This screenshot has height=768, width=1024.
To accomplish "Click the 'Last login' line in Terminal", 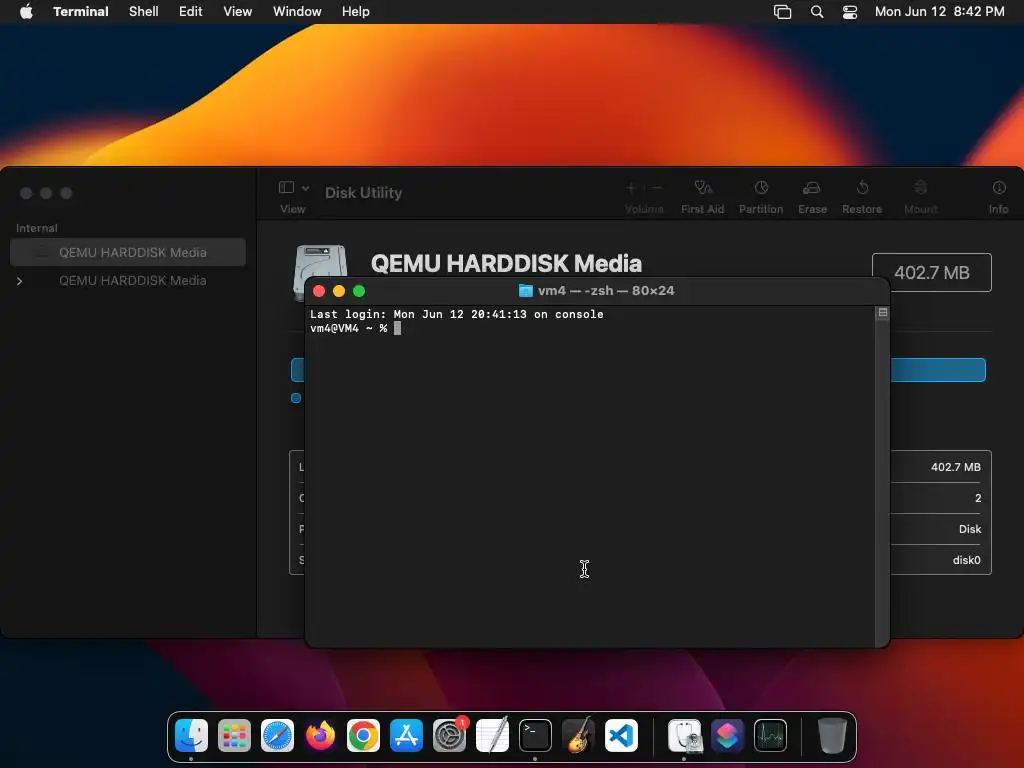I will tap(456, 314).
